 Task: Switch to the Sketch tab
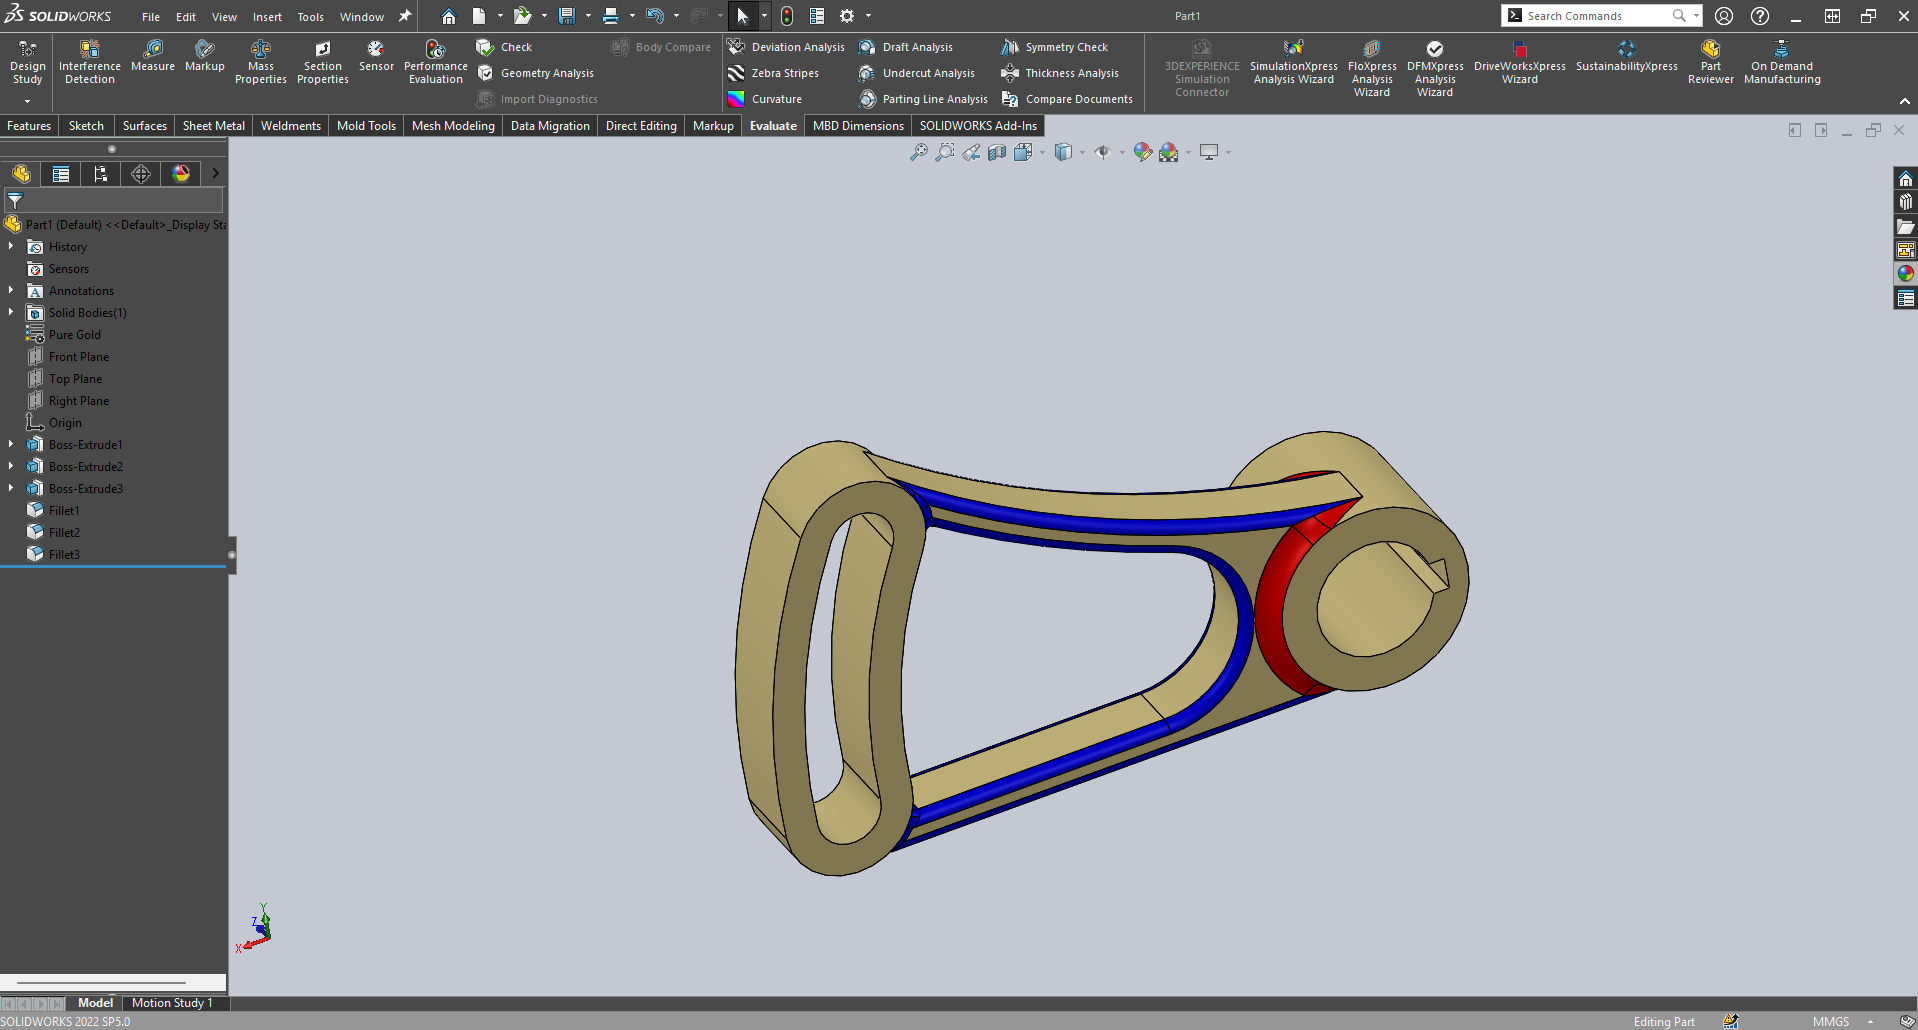pos(86,126)
